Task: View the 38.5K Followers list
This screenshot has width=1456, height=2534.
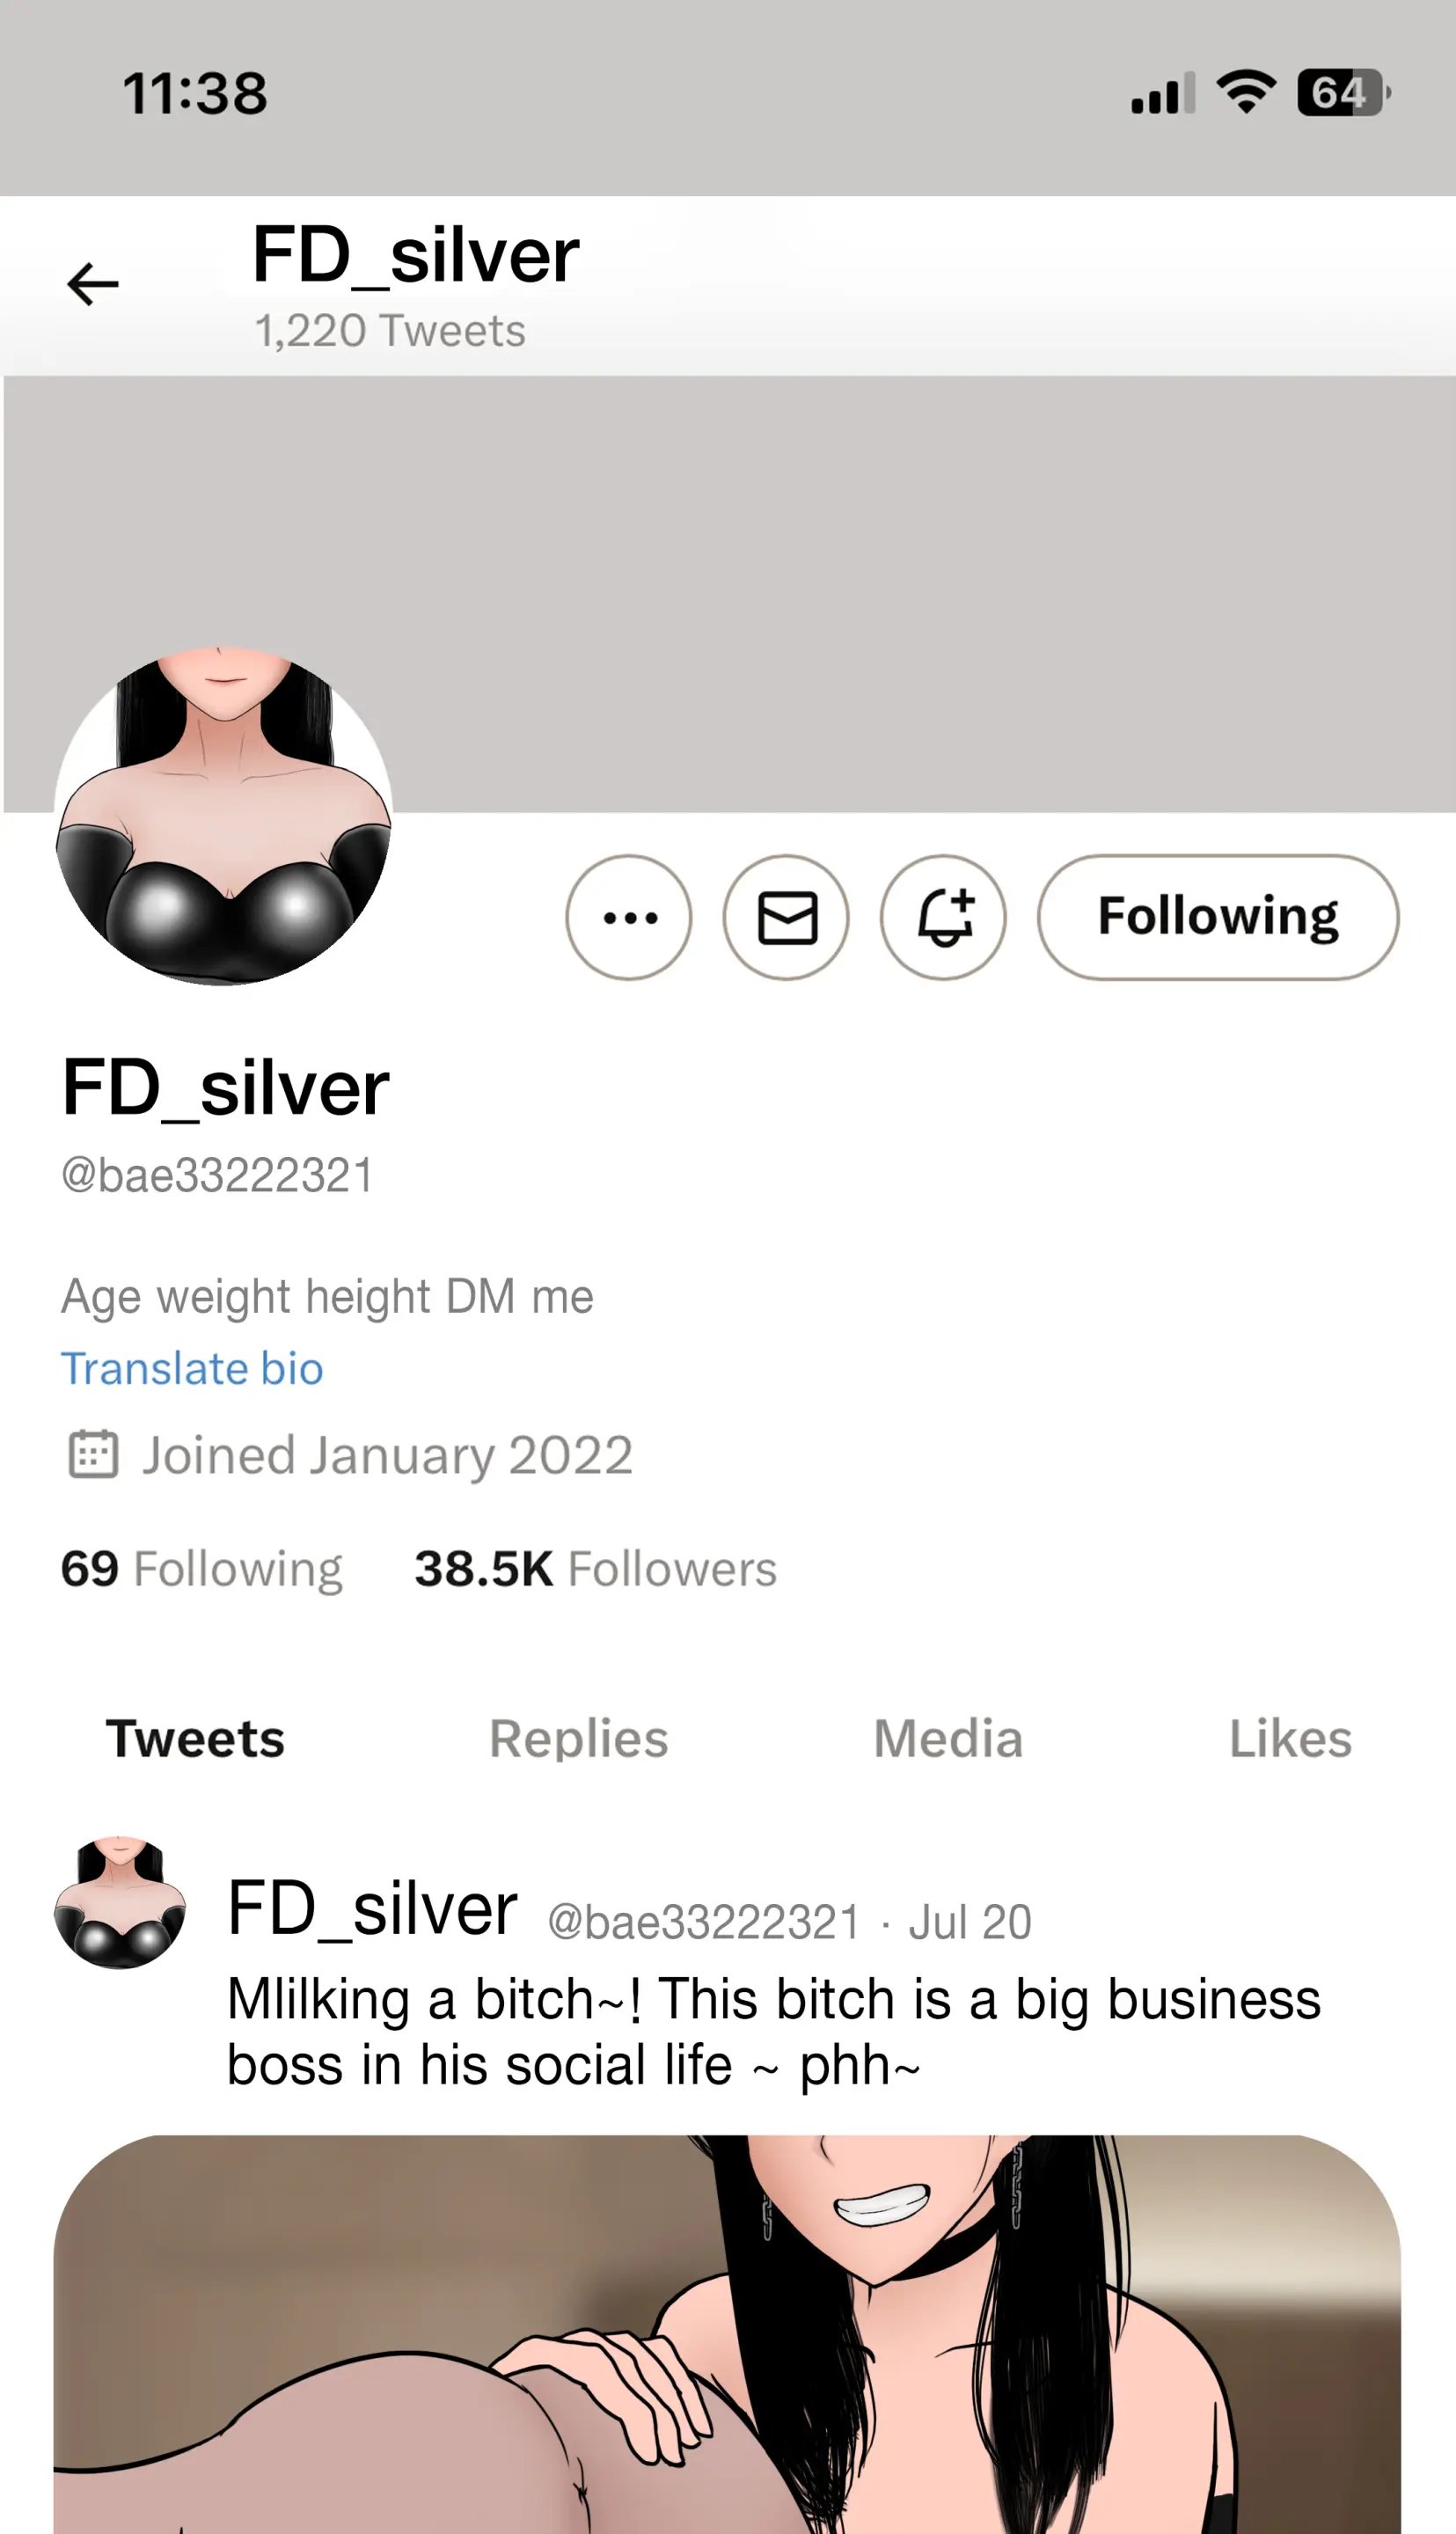Action: (x=596, y=1569)
